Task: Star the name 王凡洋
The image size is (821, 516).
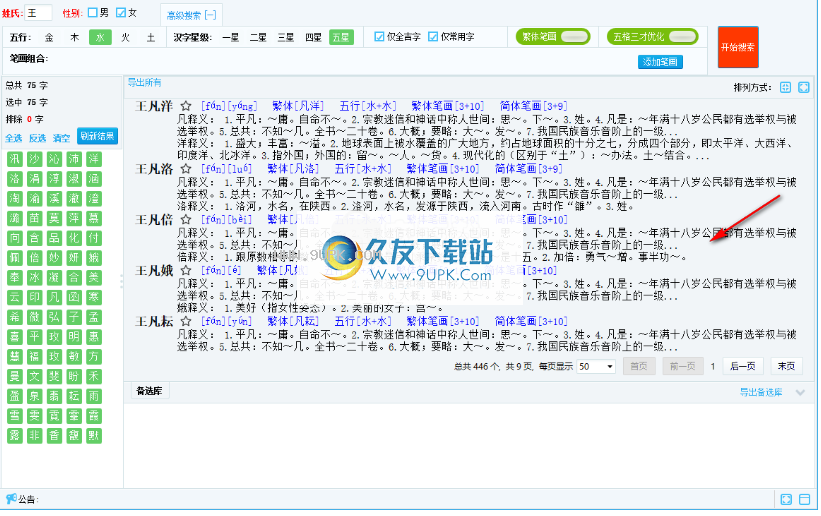Action: (185, 106)
